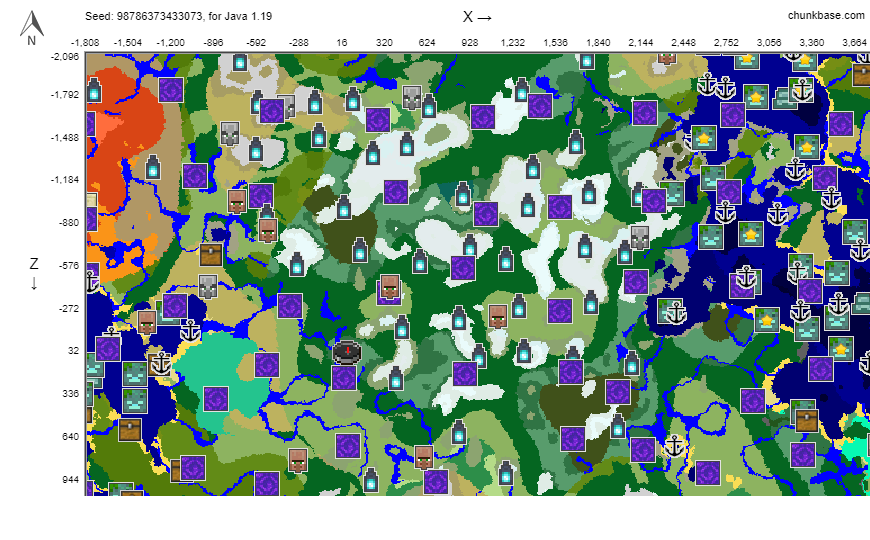Screen dimensions: 870x540
Task: Click pillager outpost near X 2140, Z -790
Action: [640, 238]
